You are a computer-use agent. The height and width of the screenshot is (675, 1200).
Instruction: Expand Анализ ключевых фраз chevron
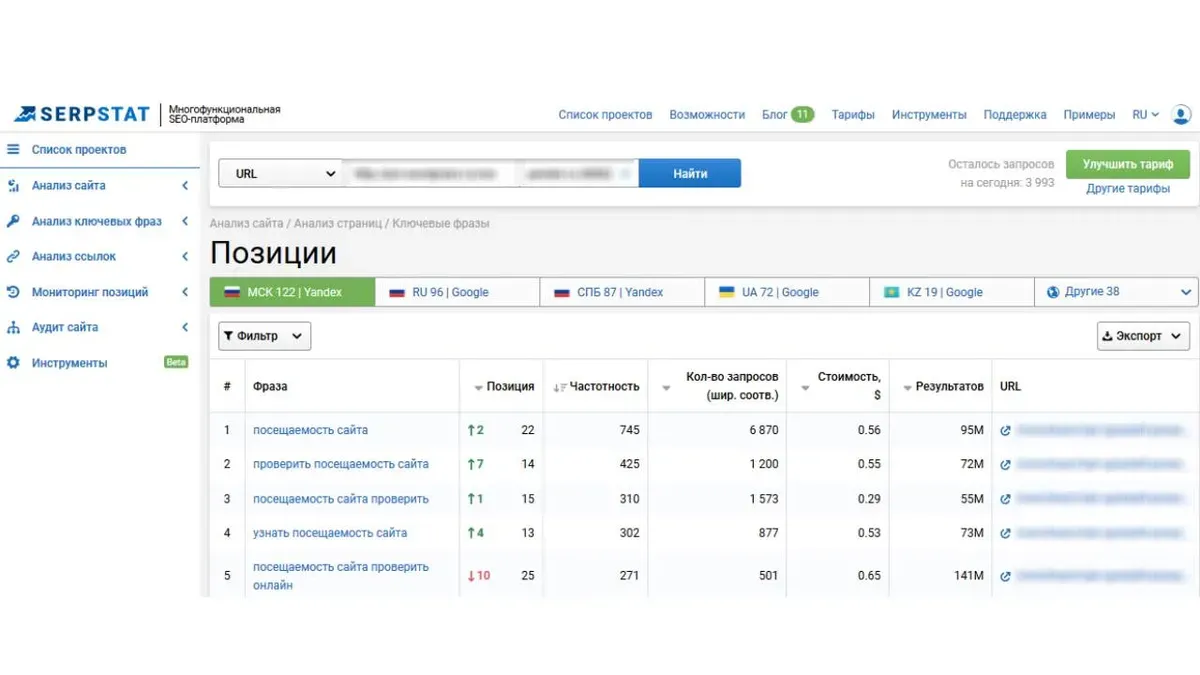[185, 221]
